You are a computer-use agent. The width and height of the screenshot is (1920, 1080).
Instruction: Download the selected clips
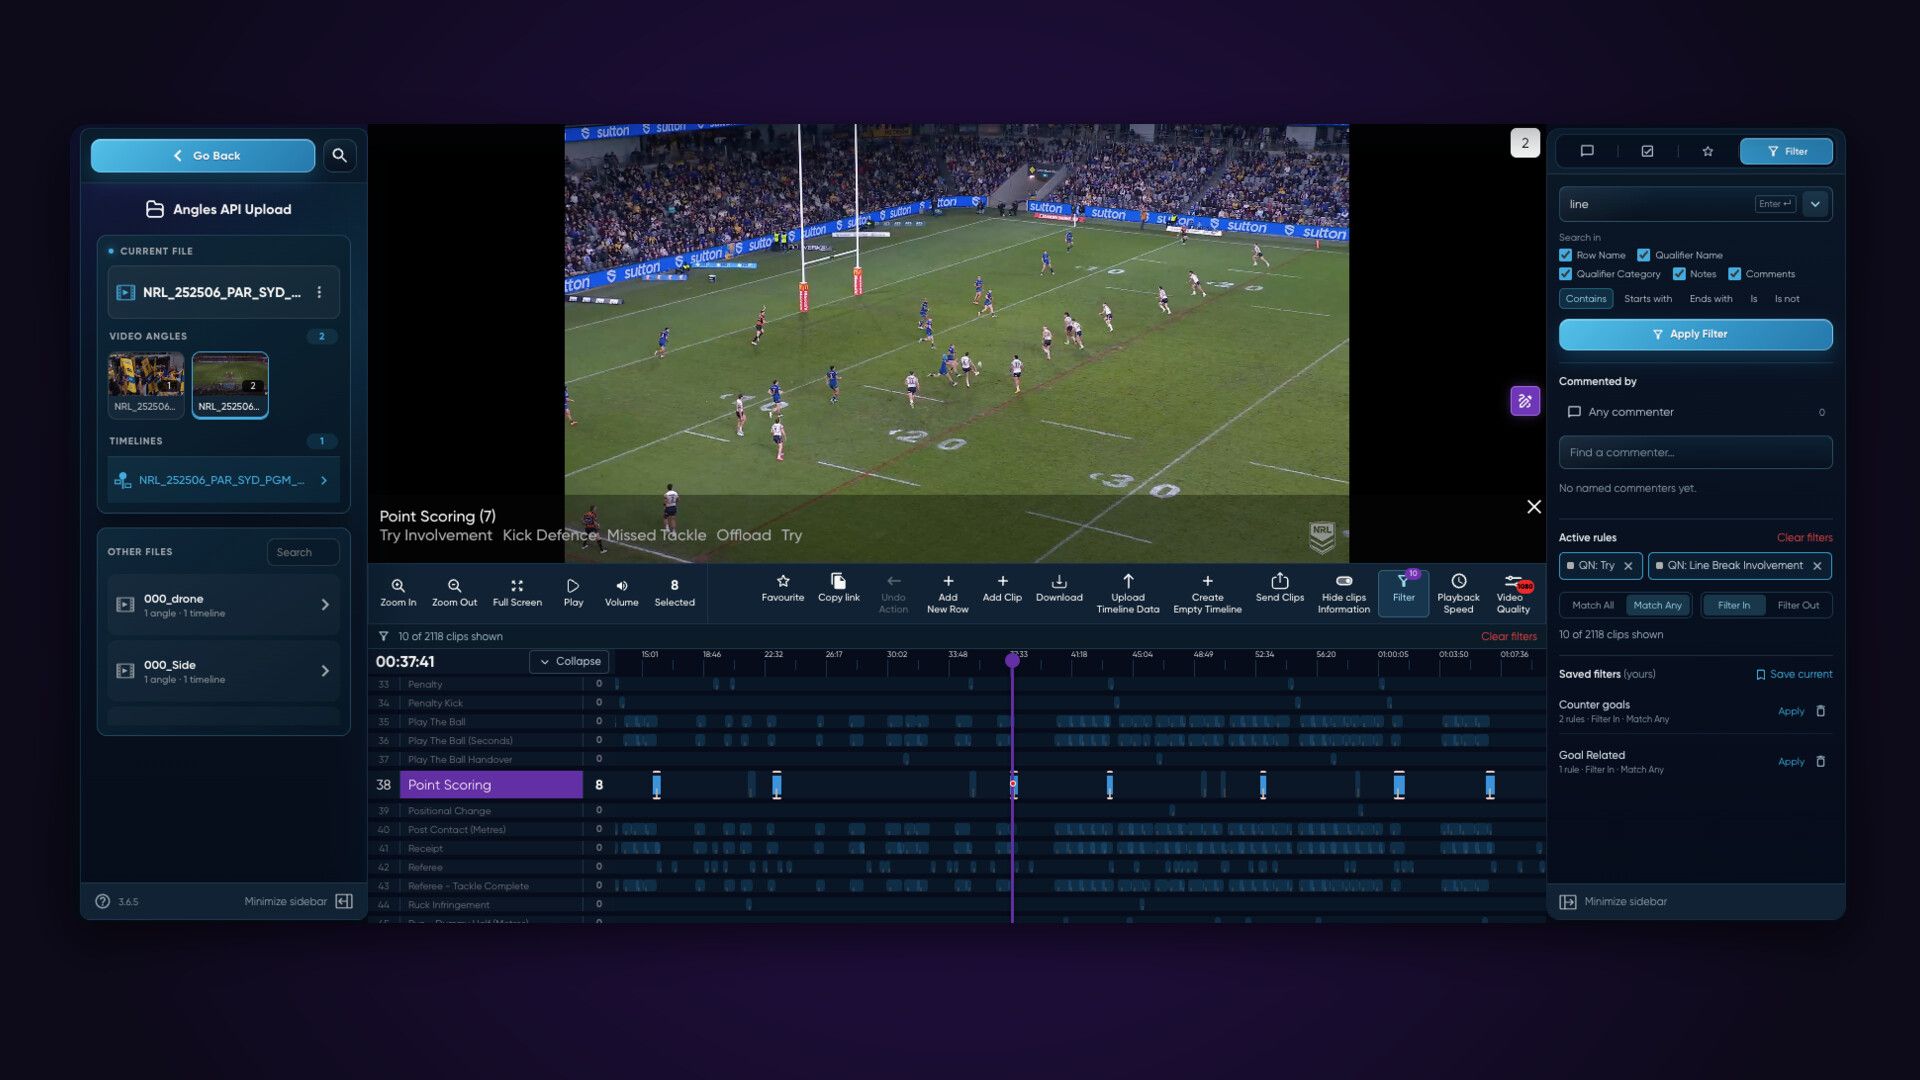[1059, 588]
